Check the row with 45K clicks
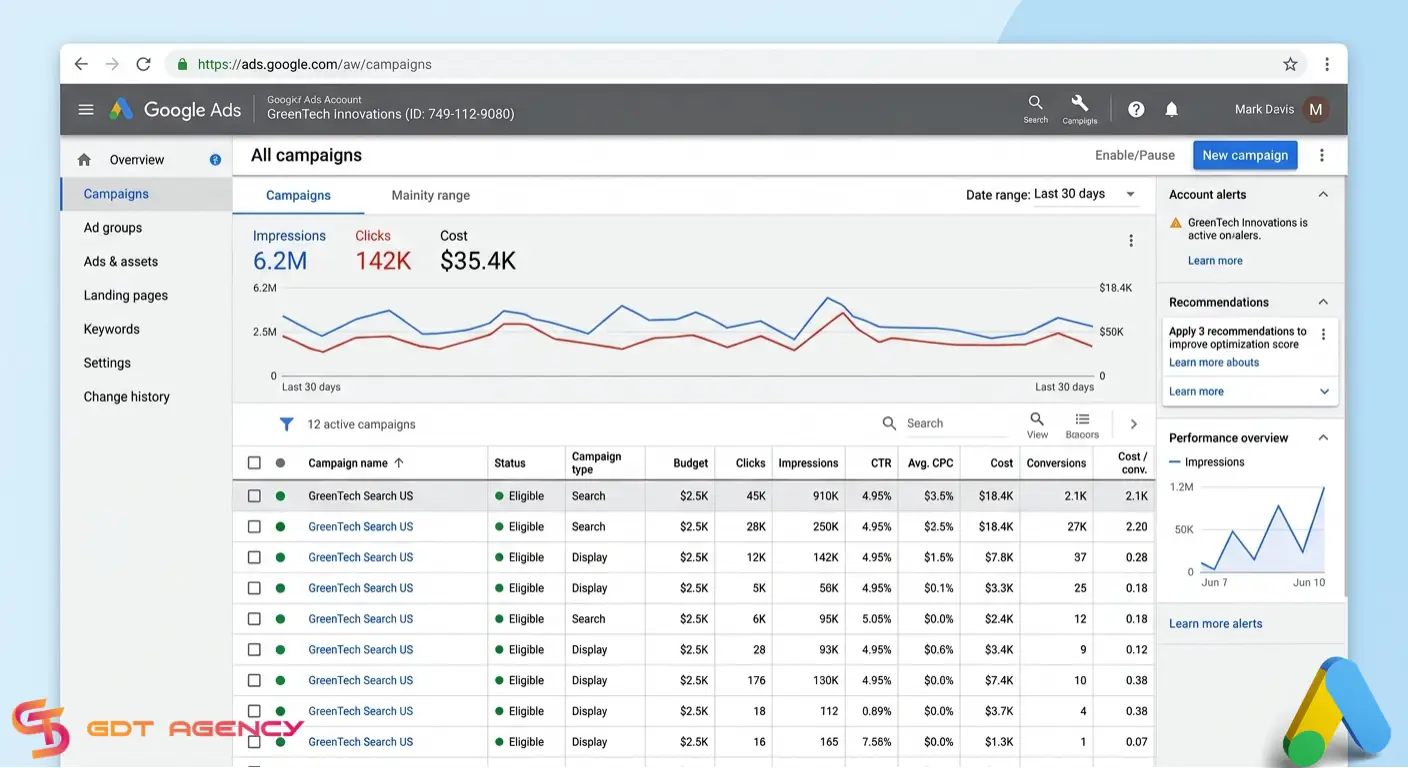This screenshot has height=768, width=1408. coord(254,496)
